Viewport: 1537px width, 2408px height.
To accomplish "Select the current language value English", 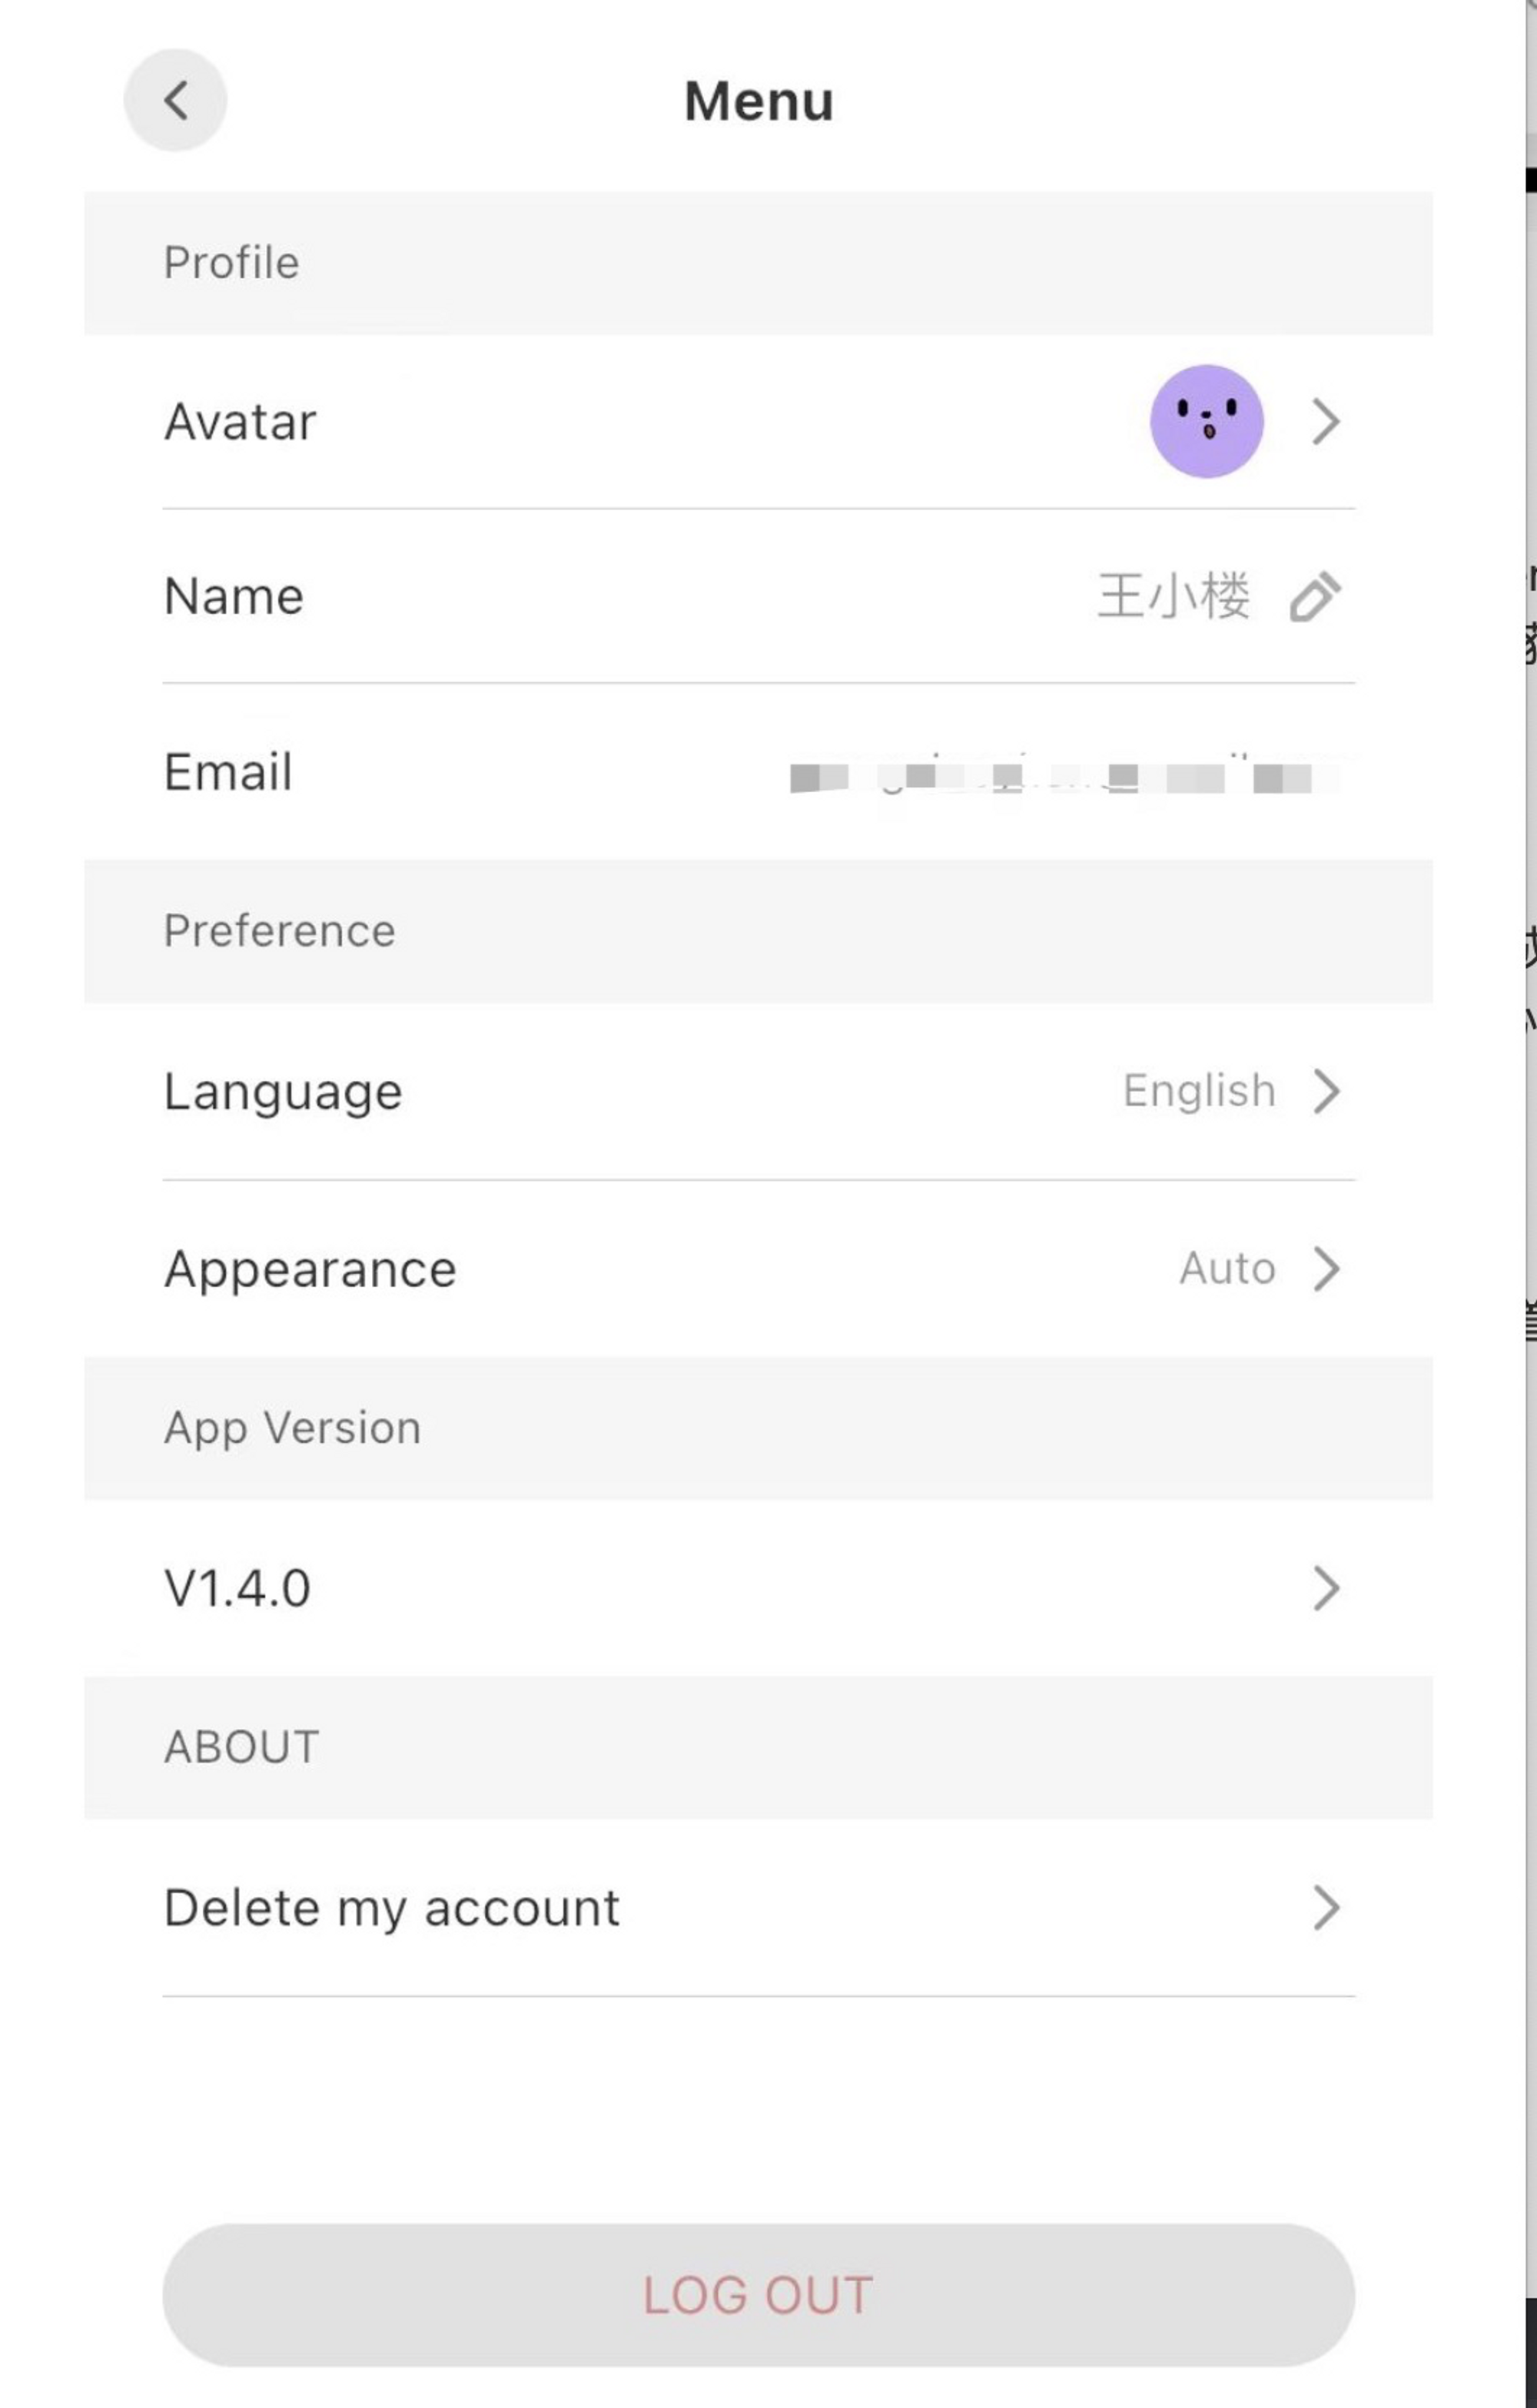I will 1199,1091.
